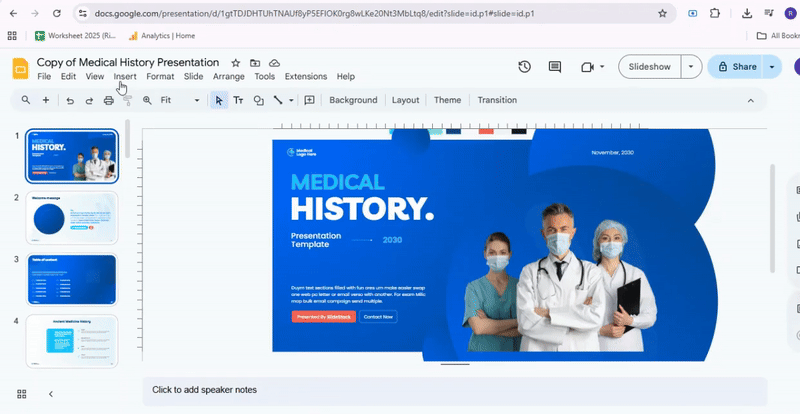Click the Transition button
800x414 pixels.
point(497,100)
